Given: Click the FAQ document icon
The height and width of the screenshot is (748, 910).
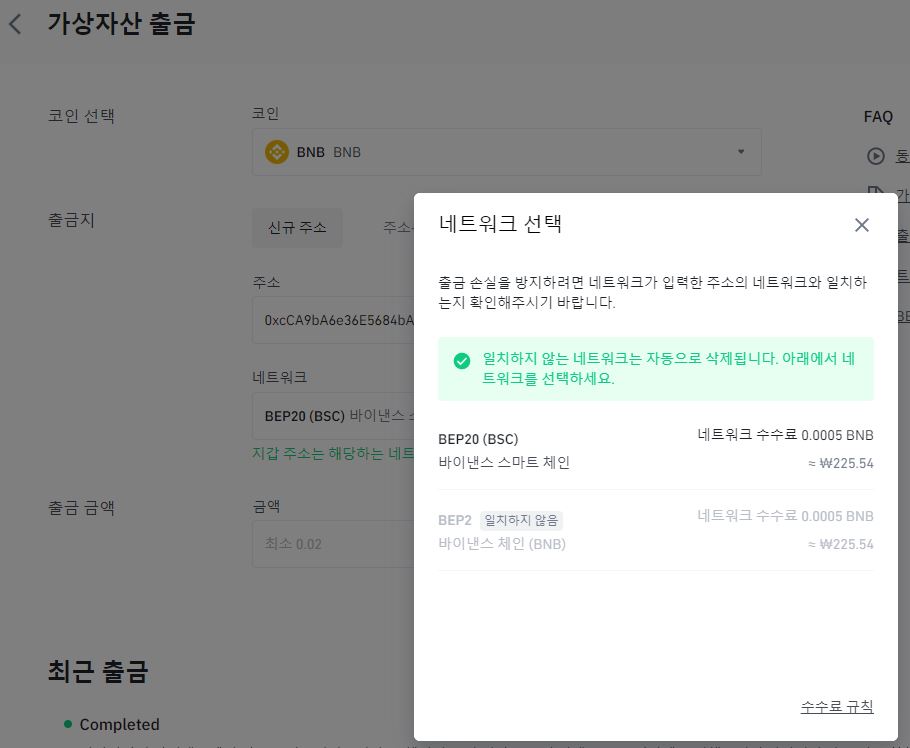Looking at the screenshot, I should coord(875,190).
